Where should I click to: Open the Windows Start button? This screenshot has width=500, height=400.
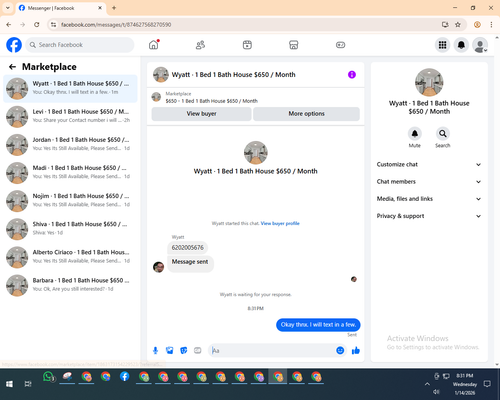[x=9, y=384]
